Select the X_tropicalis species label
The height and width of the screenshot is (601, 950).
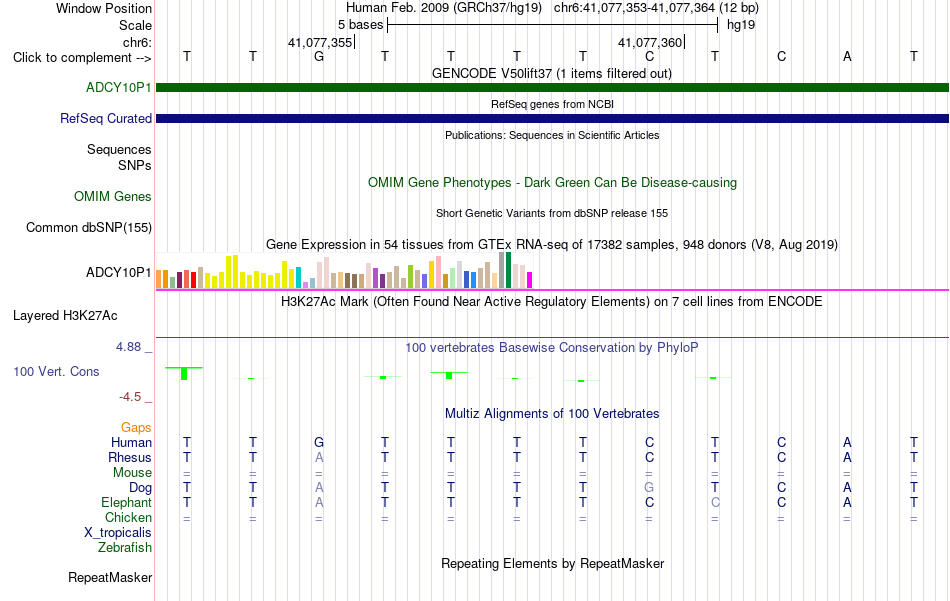[118, 533]
